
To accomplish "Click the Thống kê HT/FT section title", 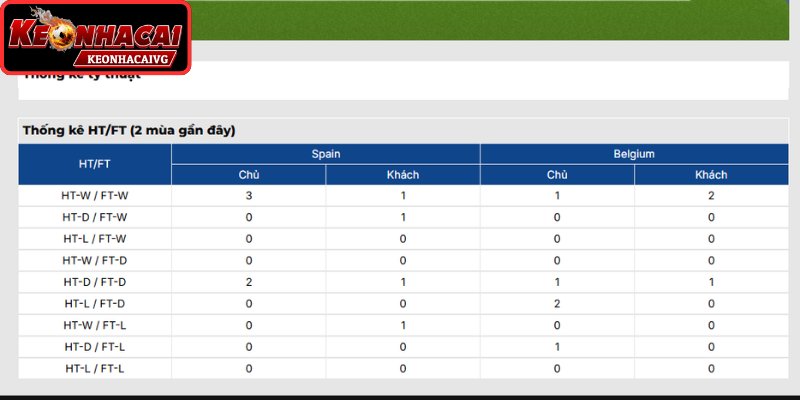I will click(129, 131).
